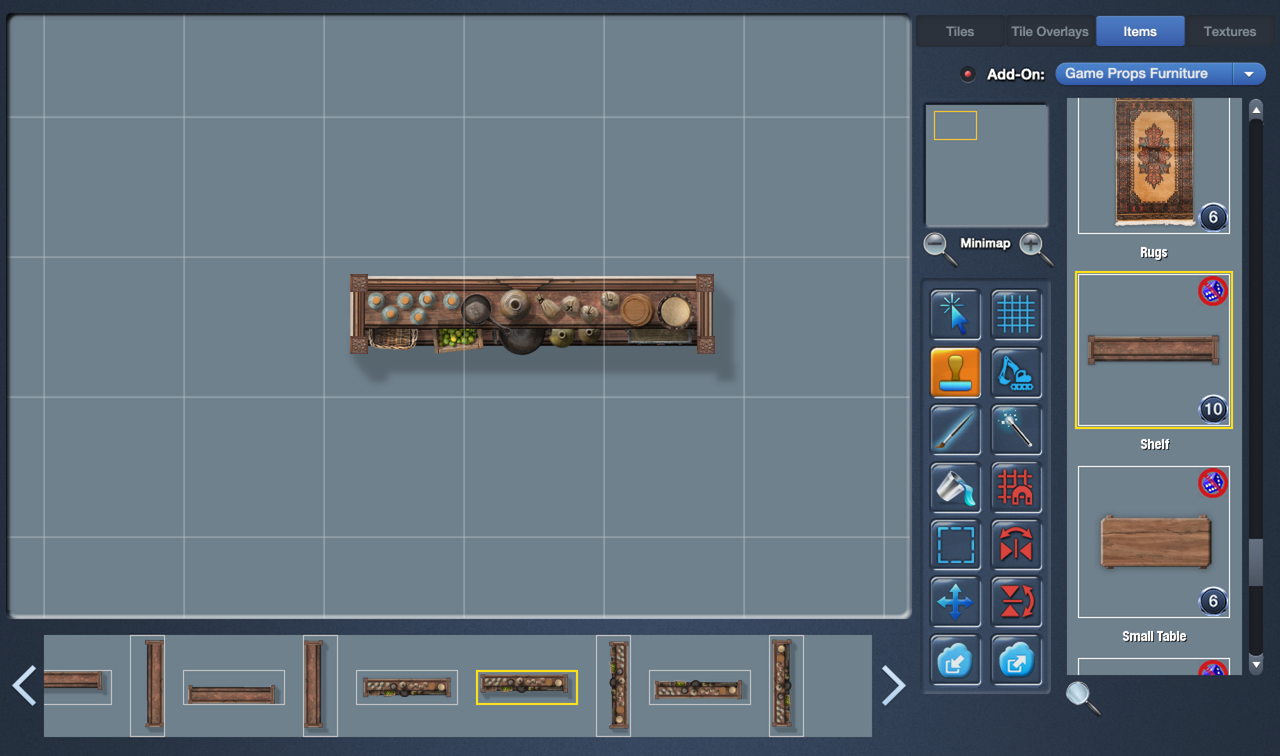Choose the excavator demolish tool
The image size is (1280, 756).
coord(1016,372)
